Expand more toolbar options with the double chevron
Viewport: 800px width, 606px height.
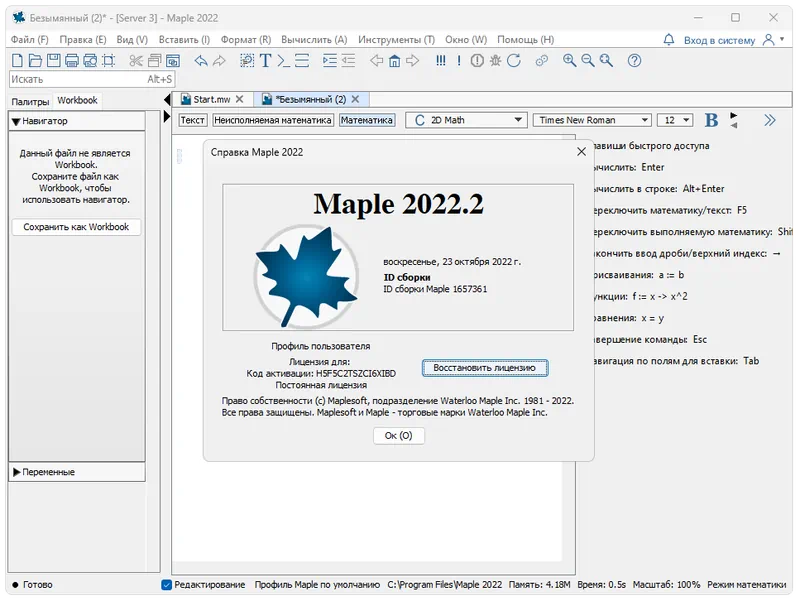click(770, 120)
